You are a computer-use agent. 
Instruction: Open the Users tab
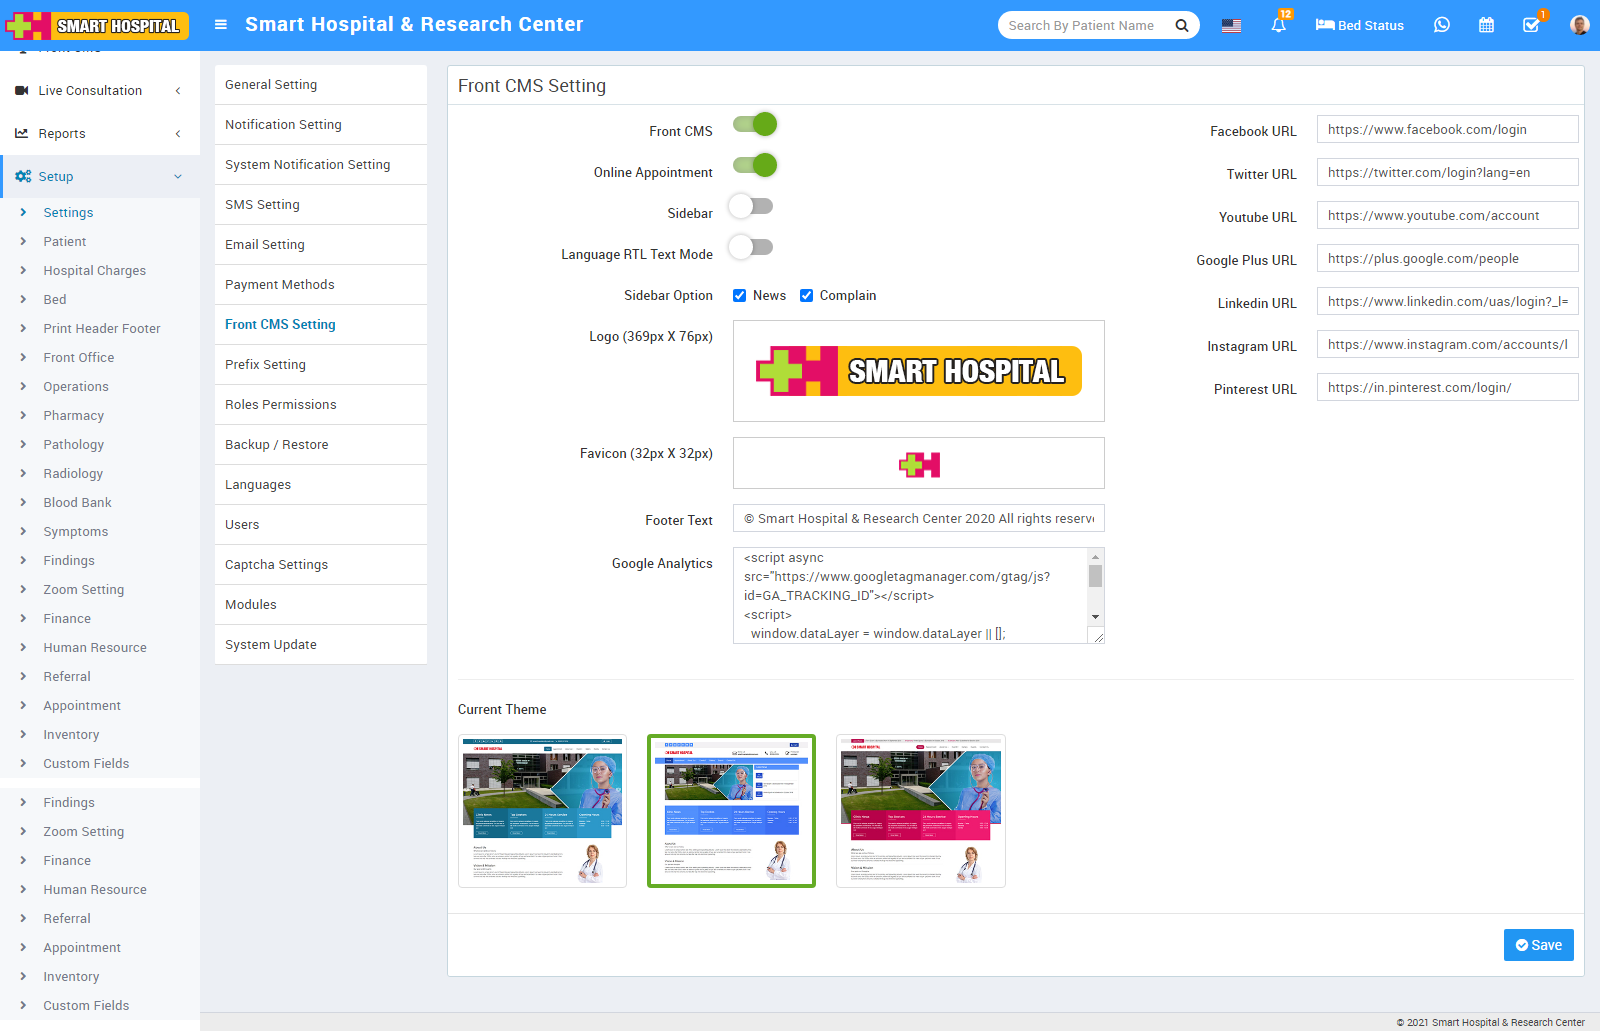(x=321, y=525)
